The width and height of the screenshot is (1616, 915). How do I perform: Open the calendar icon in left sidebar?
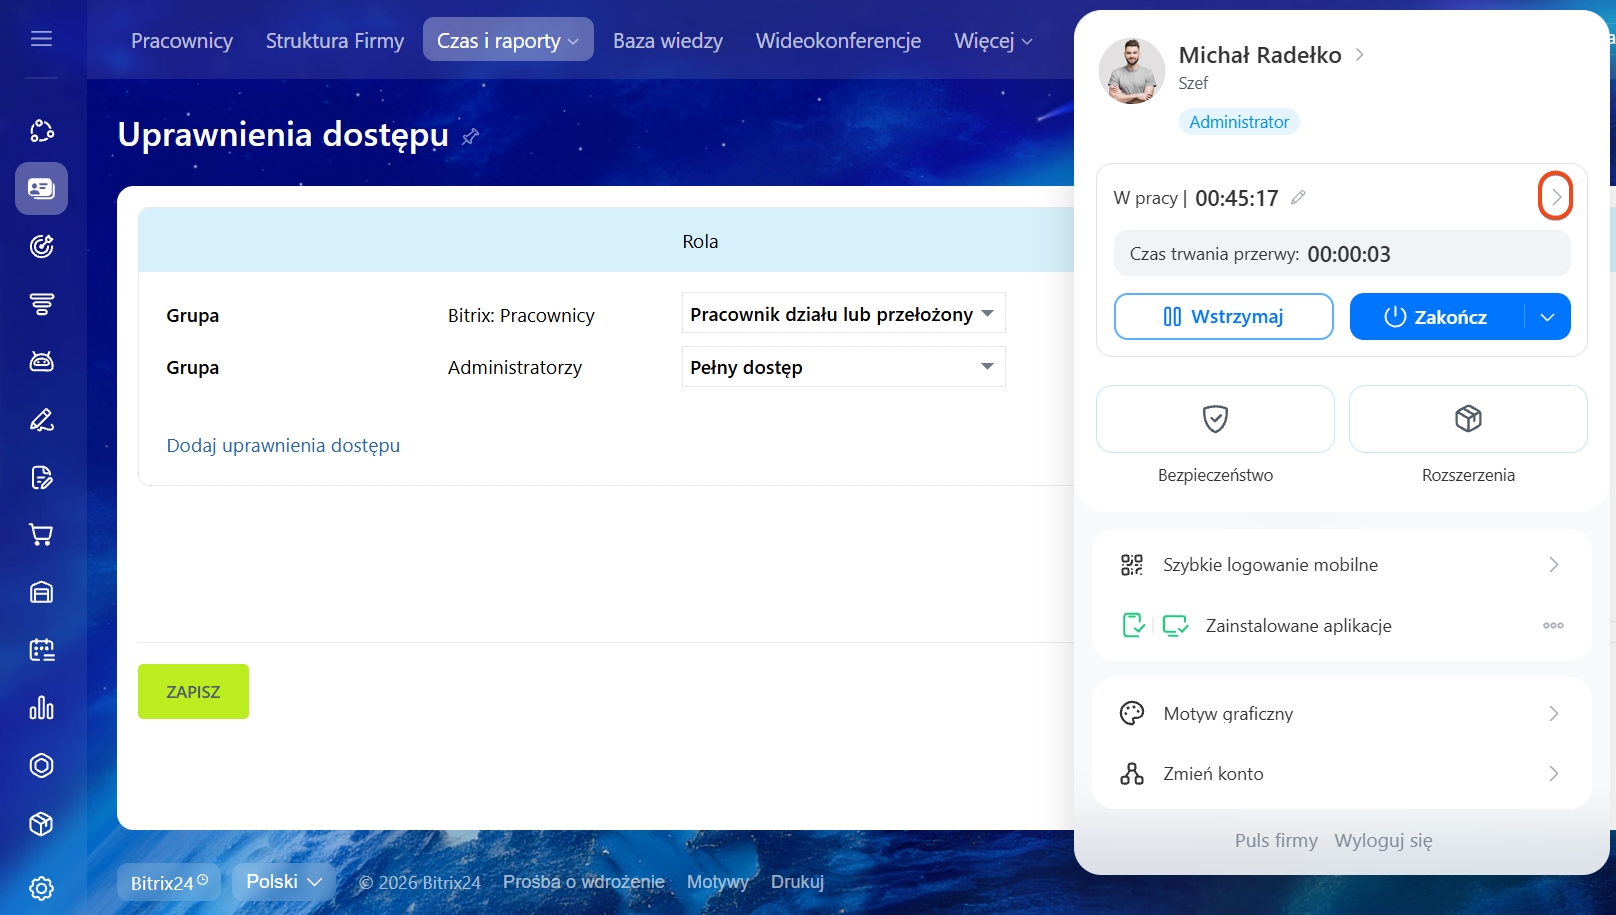tap(41, 650)
